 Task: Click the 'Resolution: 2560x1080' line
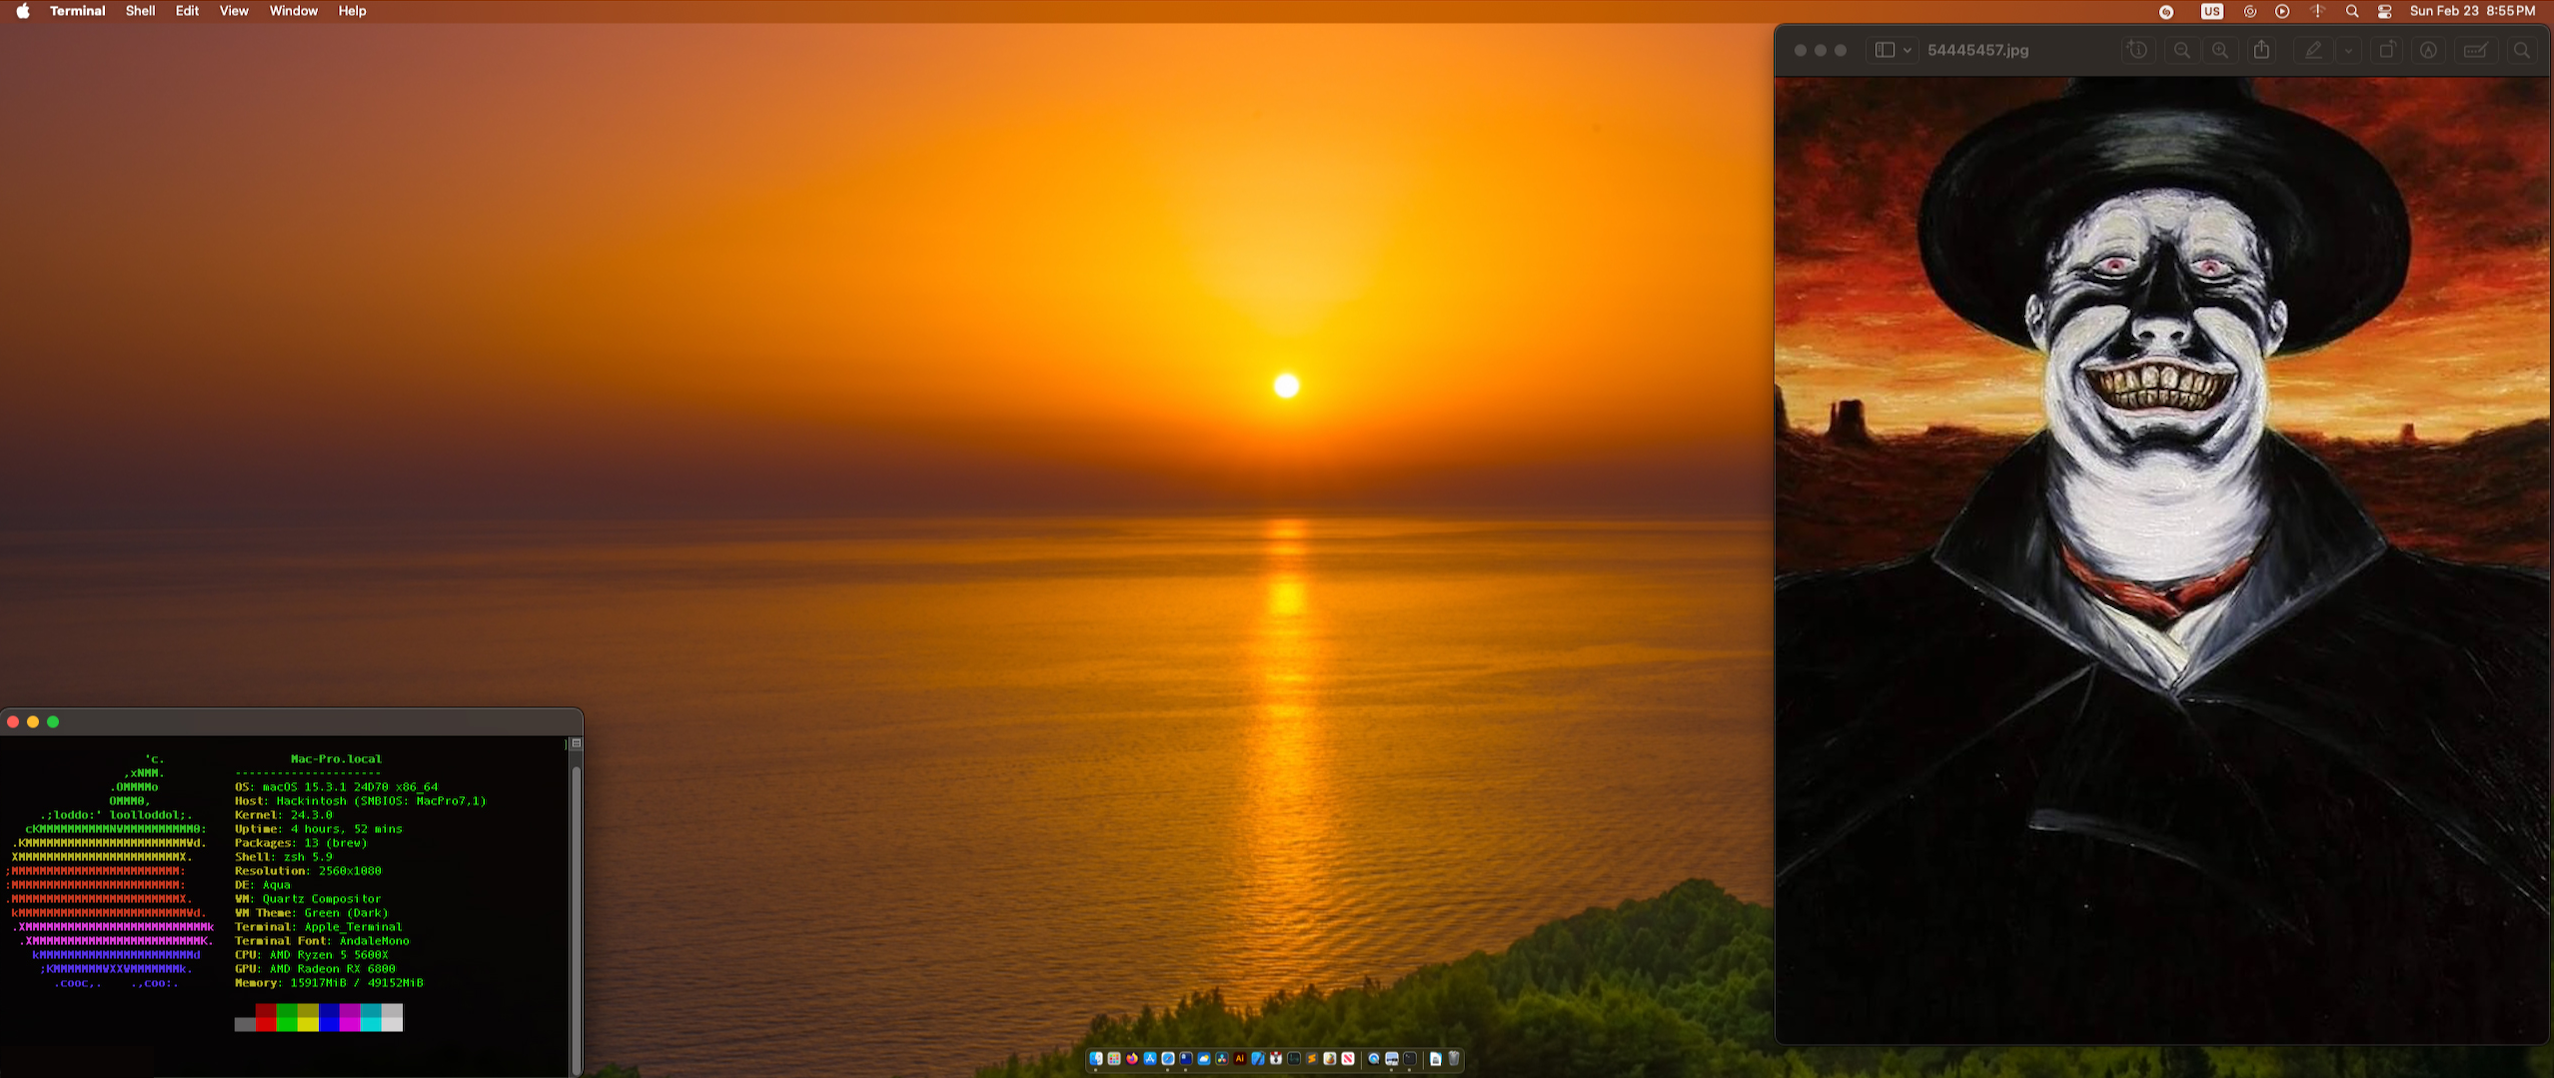308,871
